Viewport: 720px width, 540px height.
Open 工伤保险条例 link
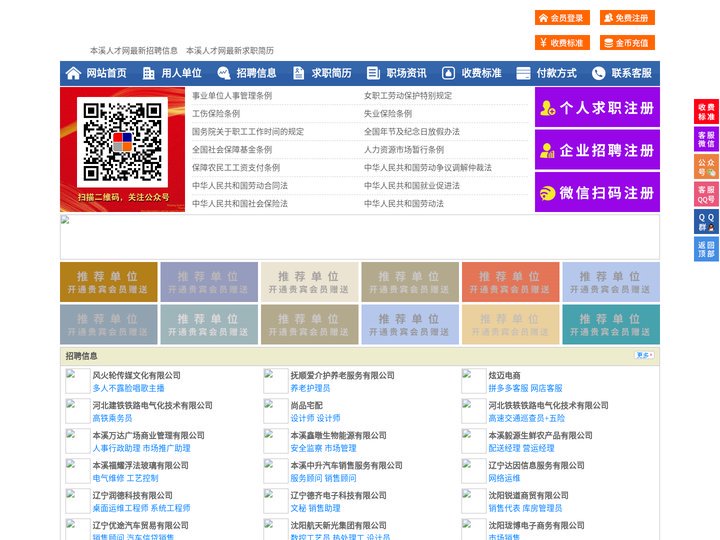point(216,113)
